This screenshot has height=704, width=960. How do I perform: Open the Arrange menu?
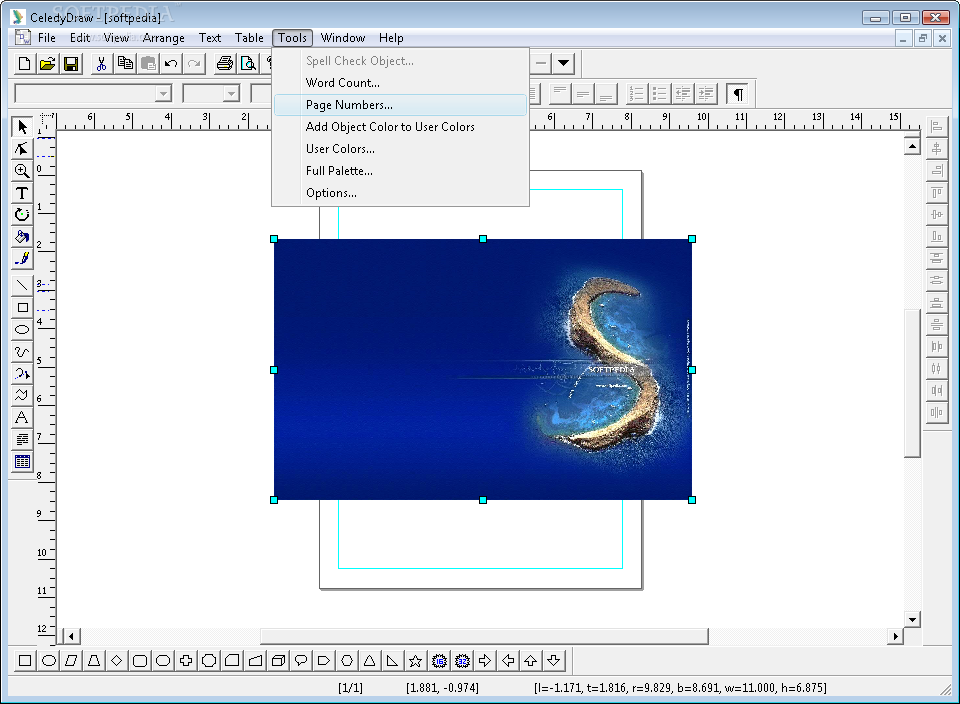tap(163, 38)
